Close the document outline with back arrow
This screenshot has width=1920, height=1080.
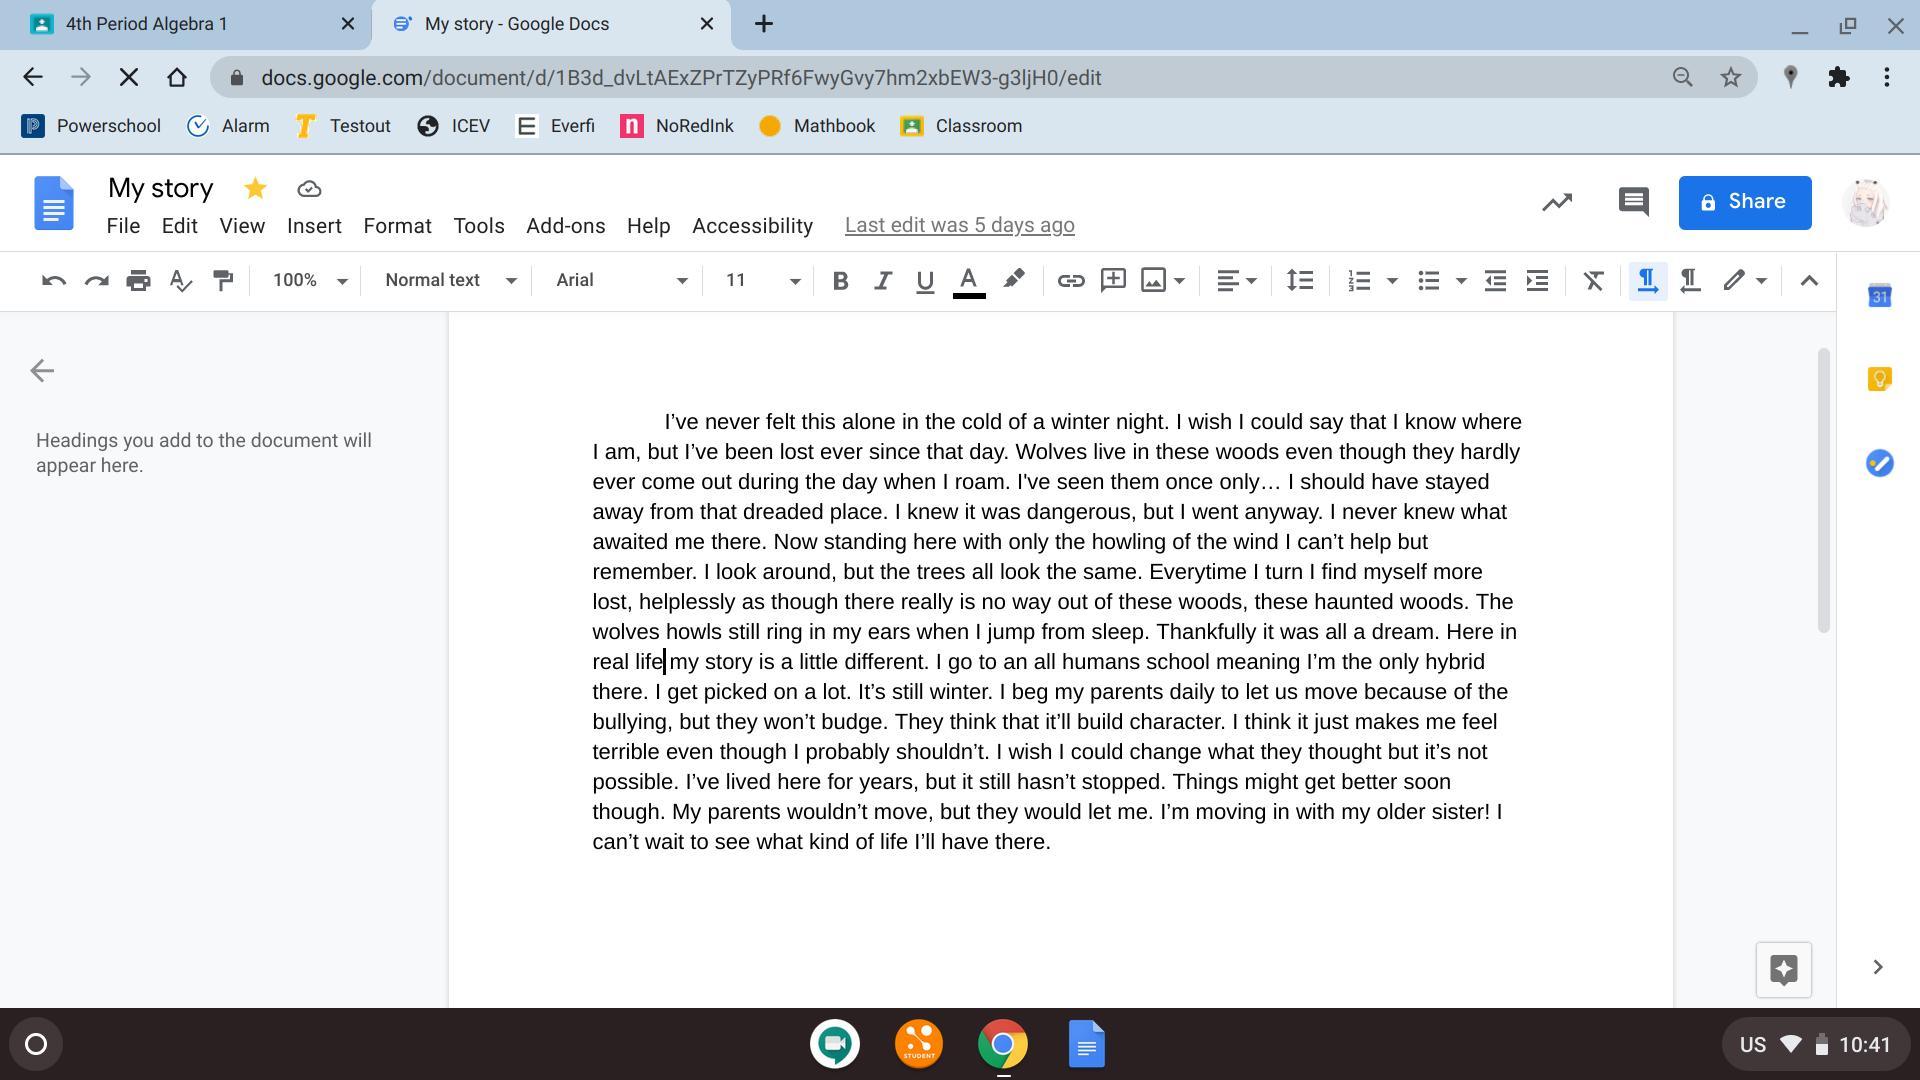42,371
